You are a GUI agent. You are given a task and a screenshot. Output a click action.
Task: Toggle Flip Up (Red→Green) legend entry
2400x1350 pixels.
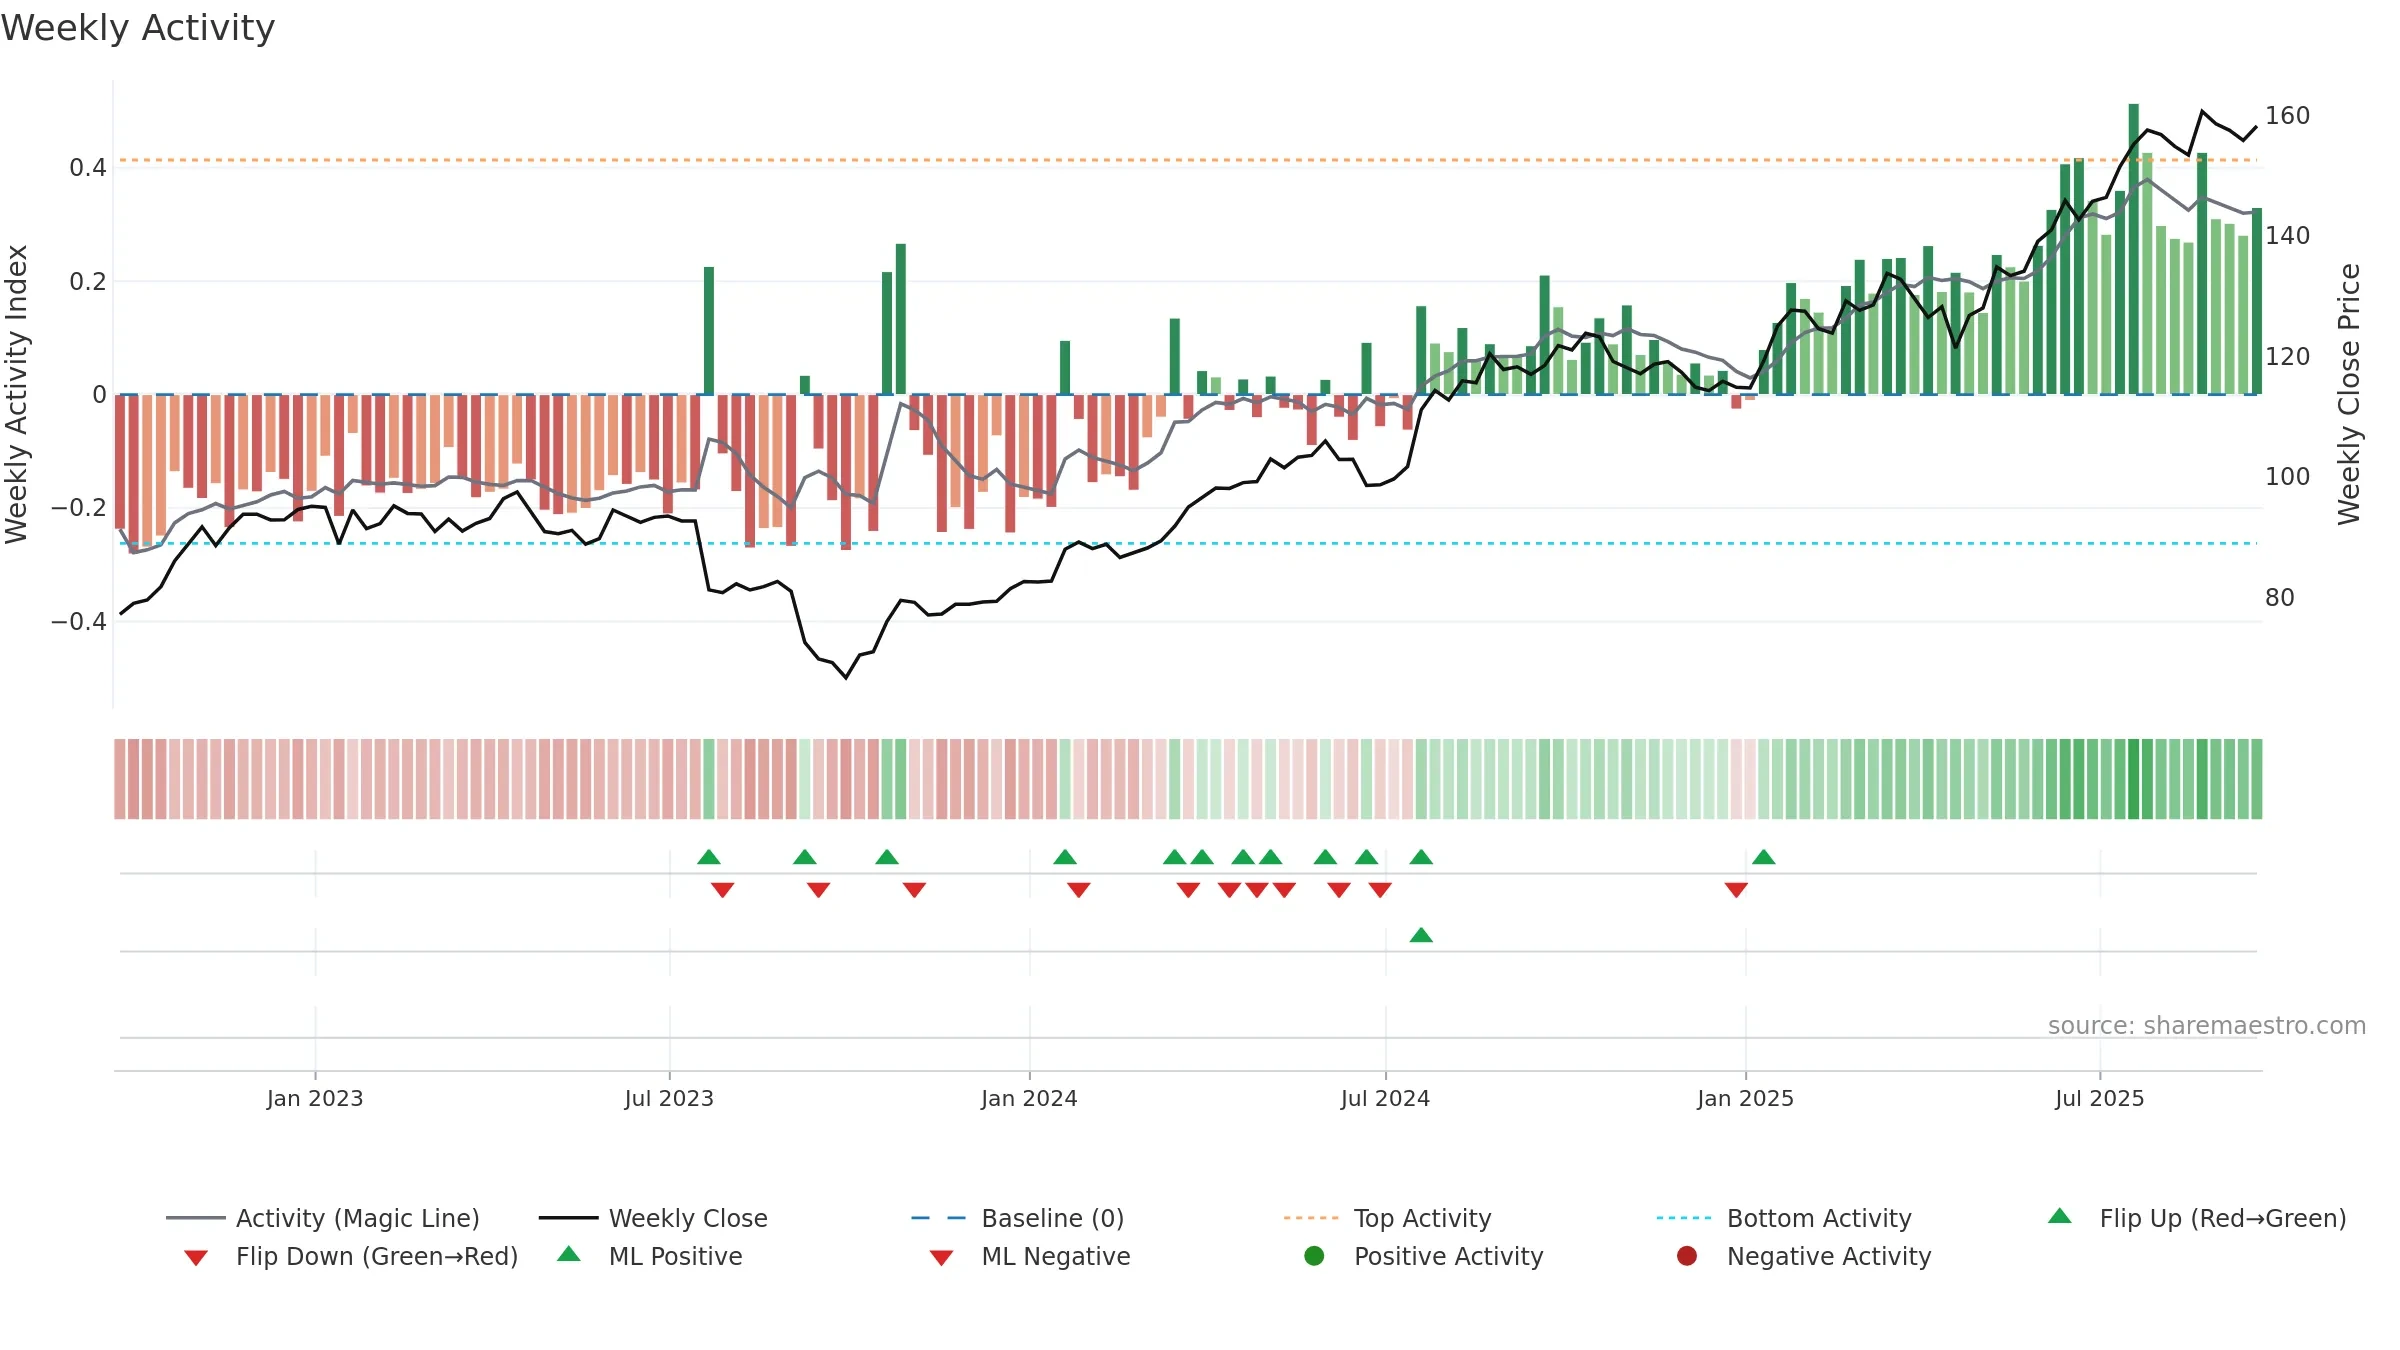[x=2197, y=1218]
